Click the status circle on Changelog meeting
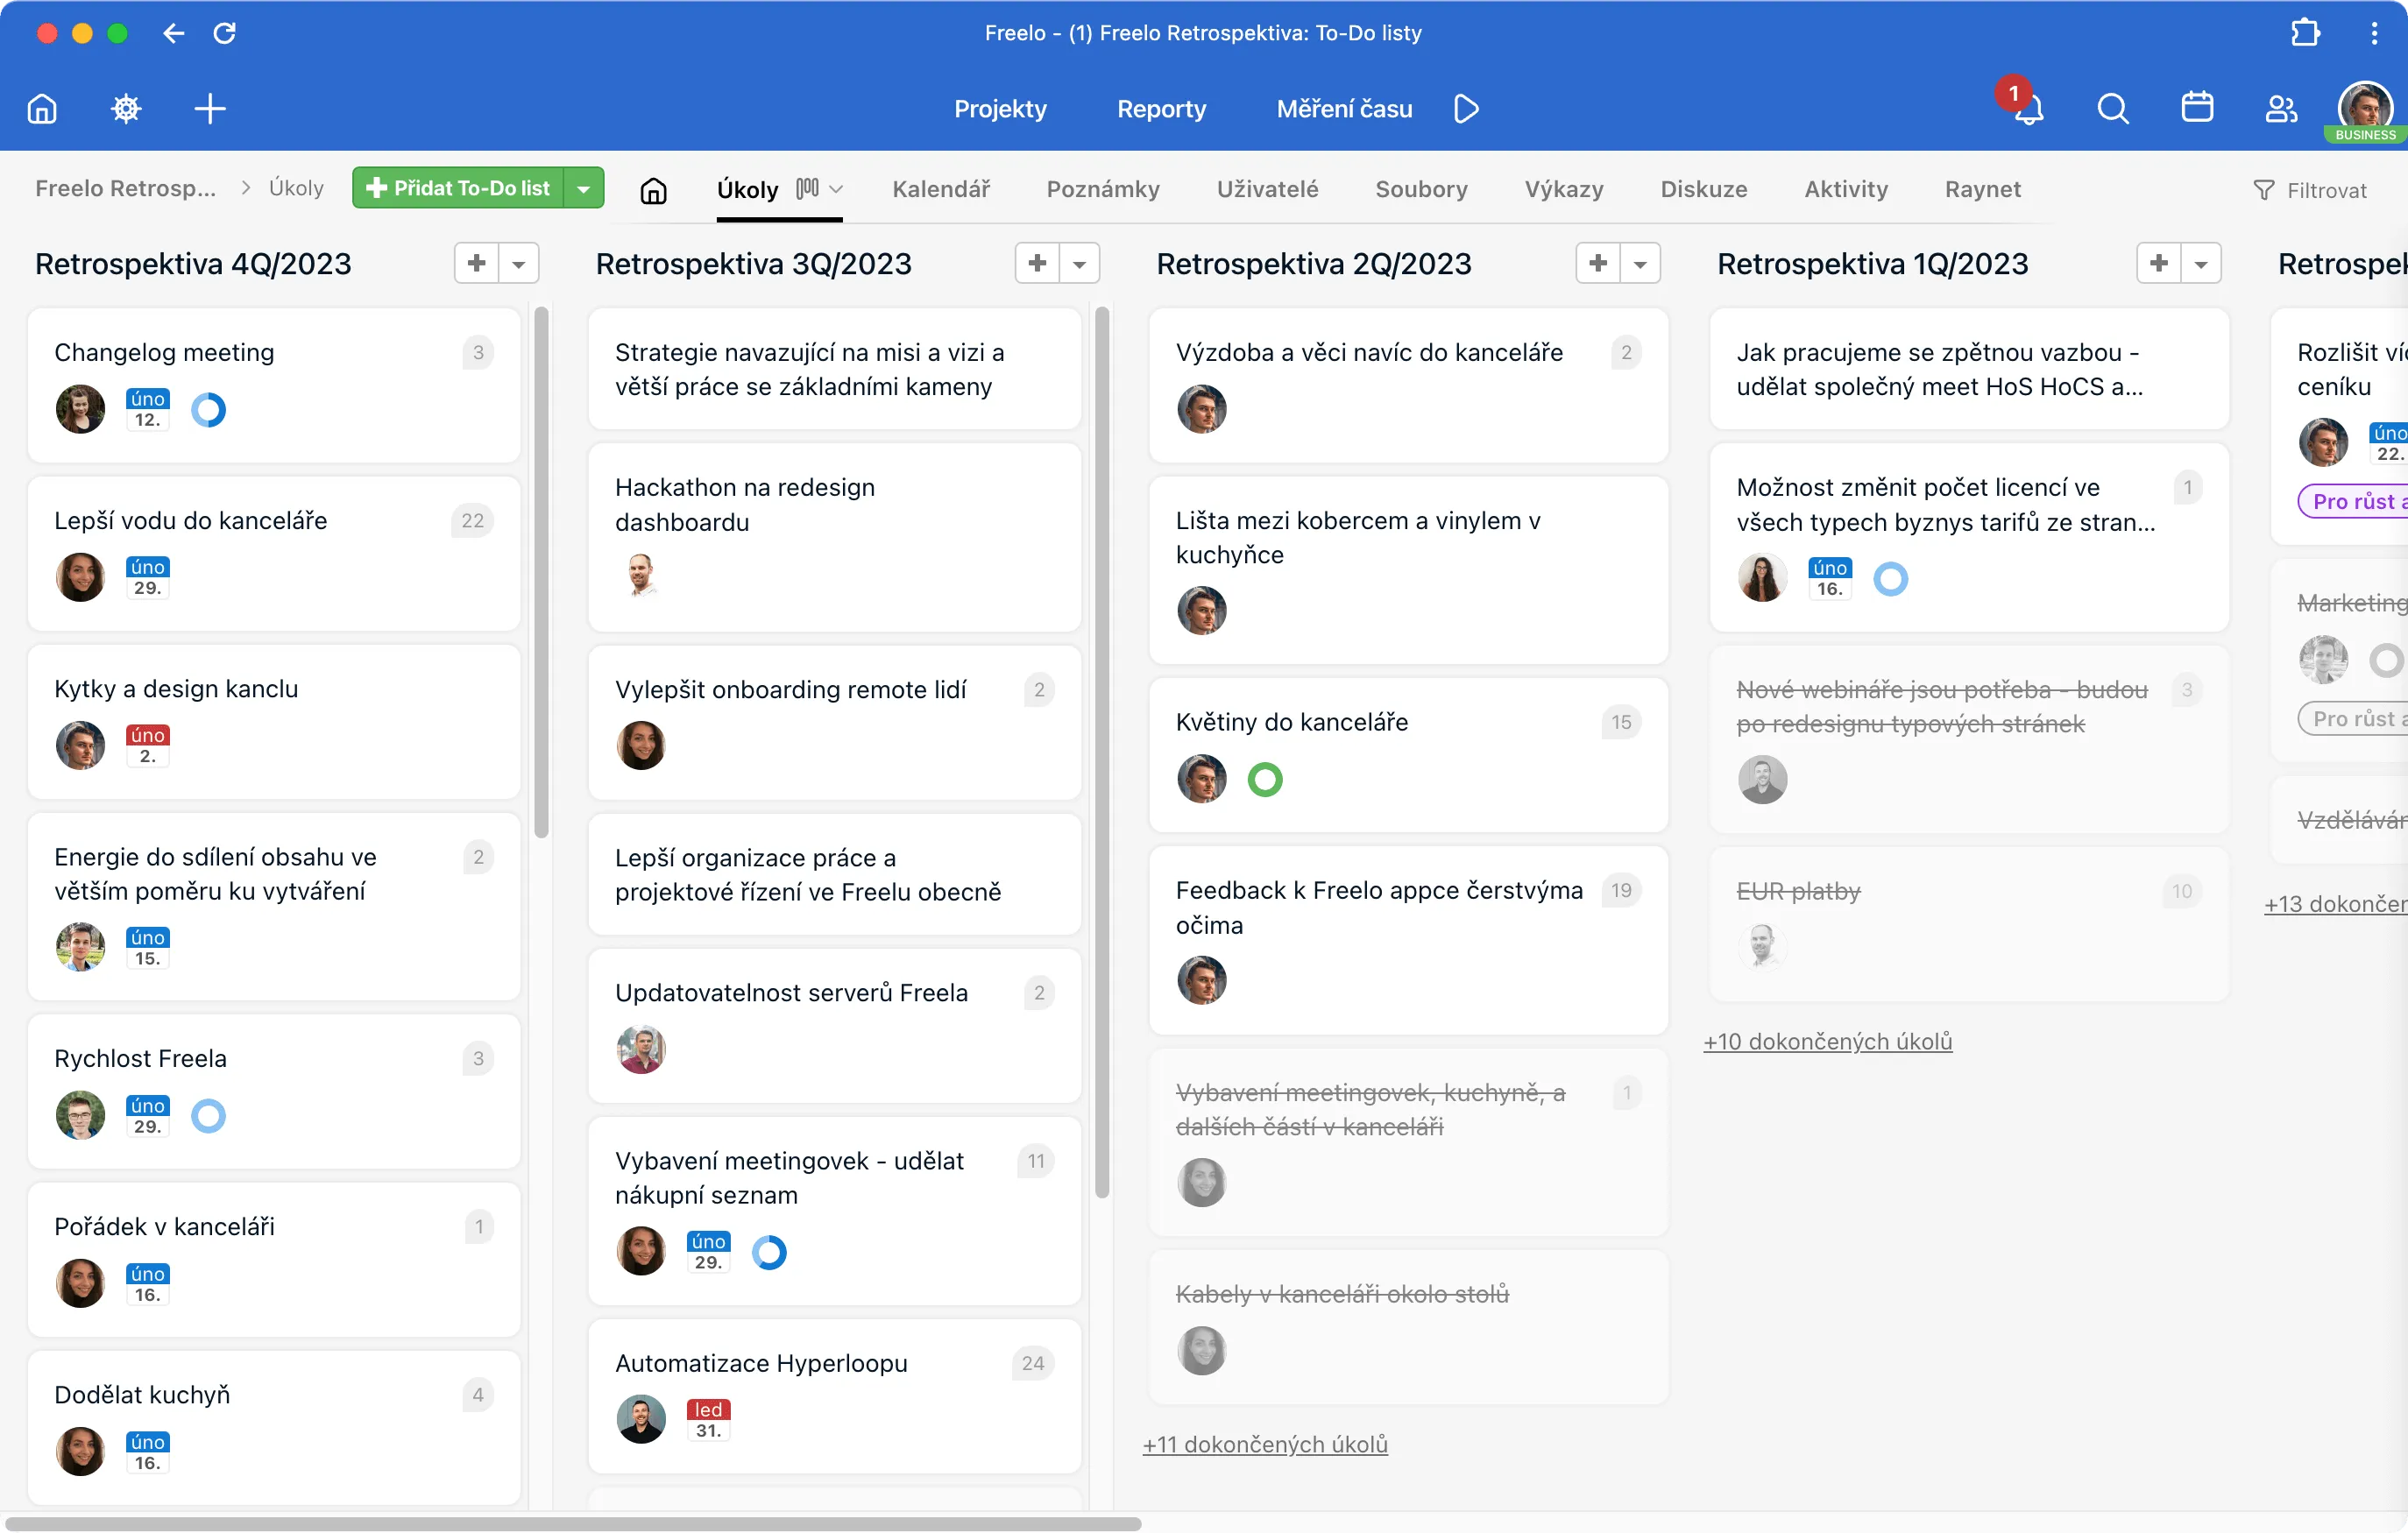 pyautogui.click(x=208, y=409)
